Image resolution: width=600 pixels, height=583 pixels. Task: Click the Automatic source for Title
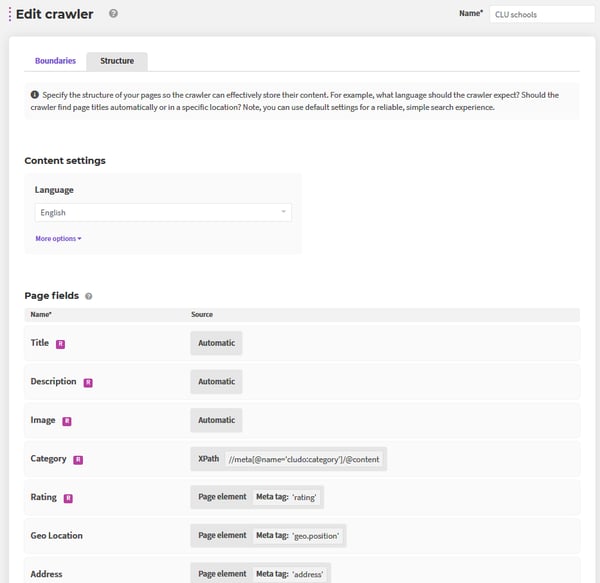216,343
